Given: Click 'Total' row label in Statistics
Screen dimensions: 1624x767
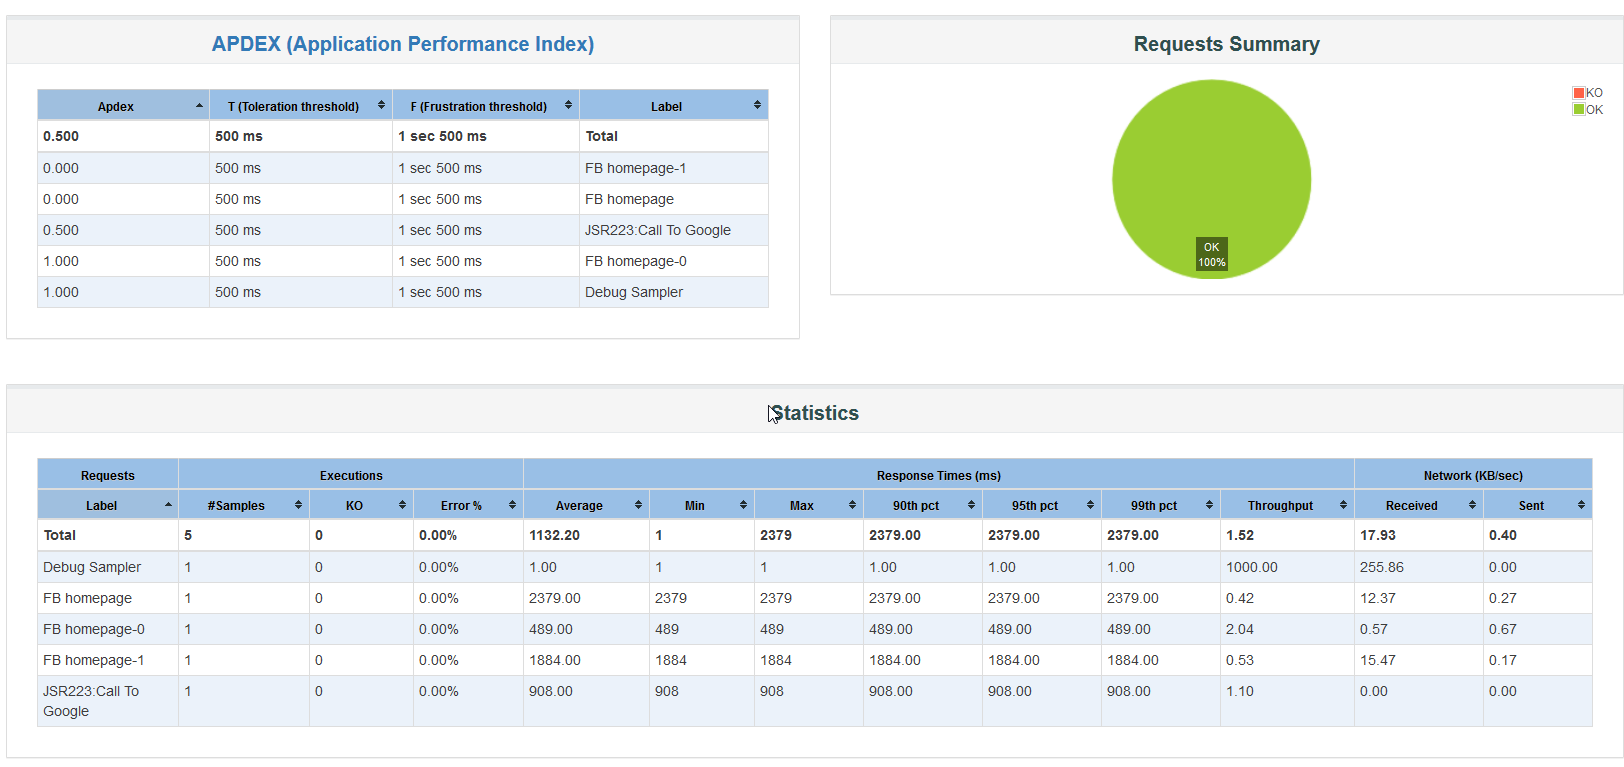Looking at the screenshot, I should (x=60, y=535).
